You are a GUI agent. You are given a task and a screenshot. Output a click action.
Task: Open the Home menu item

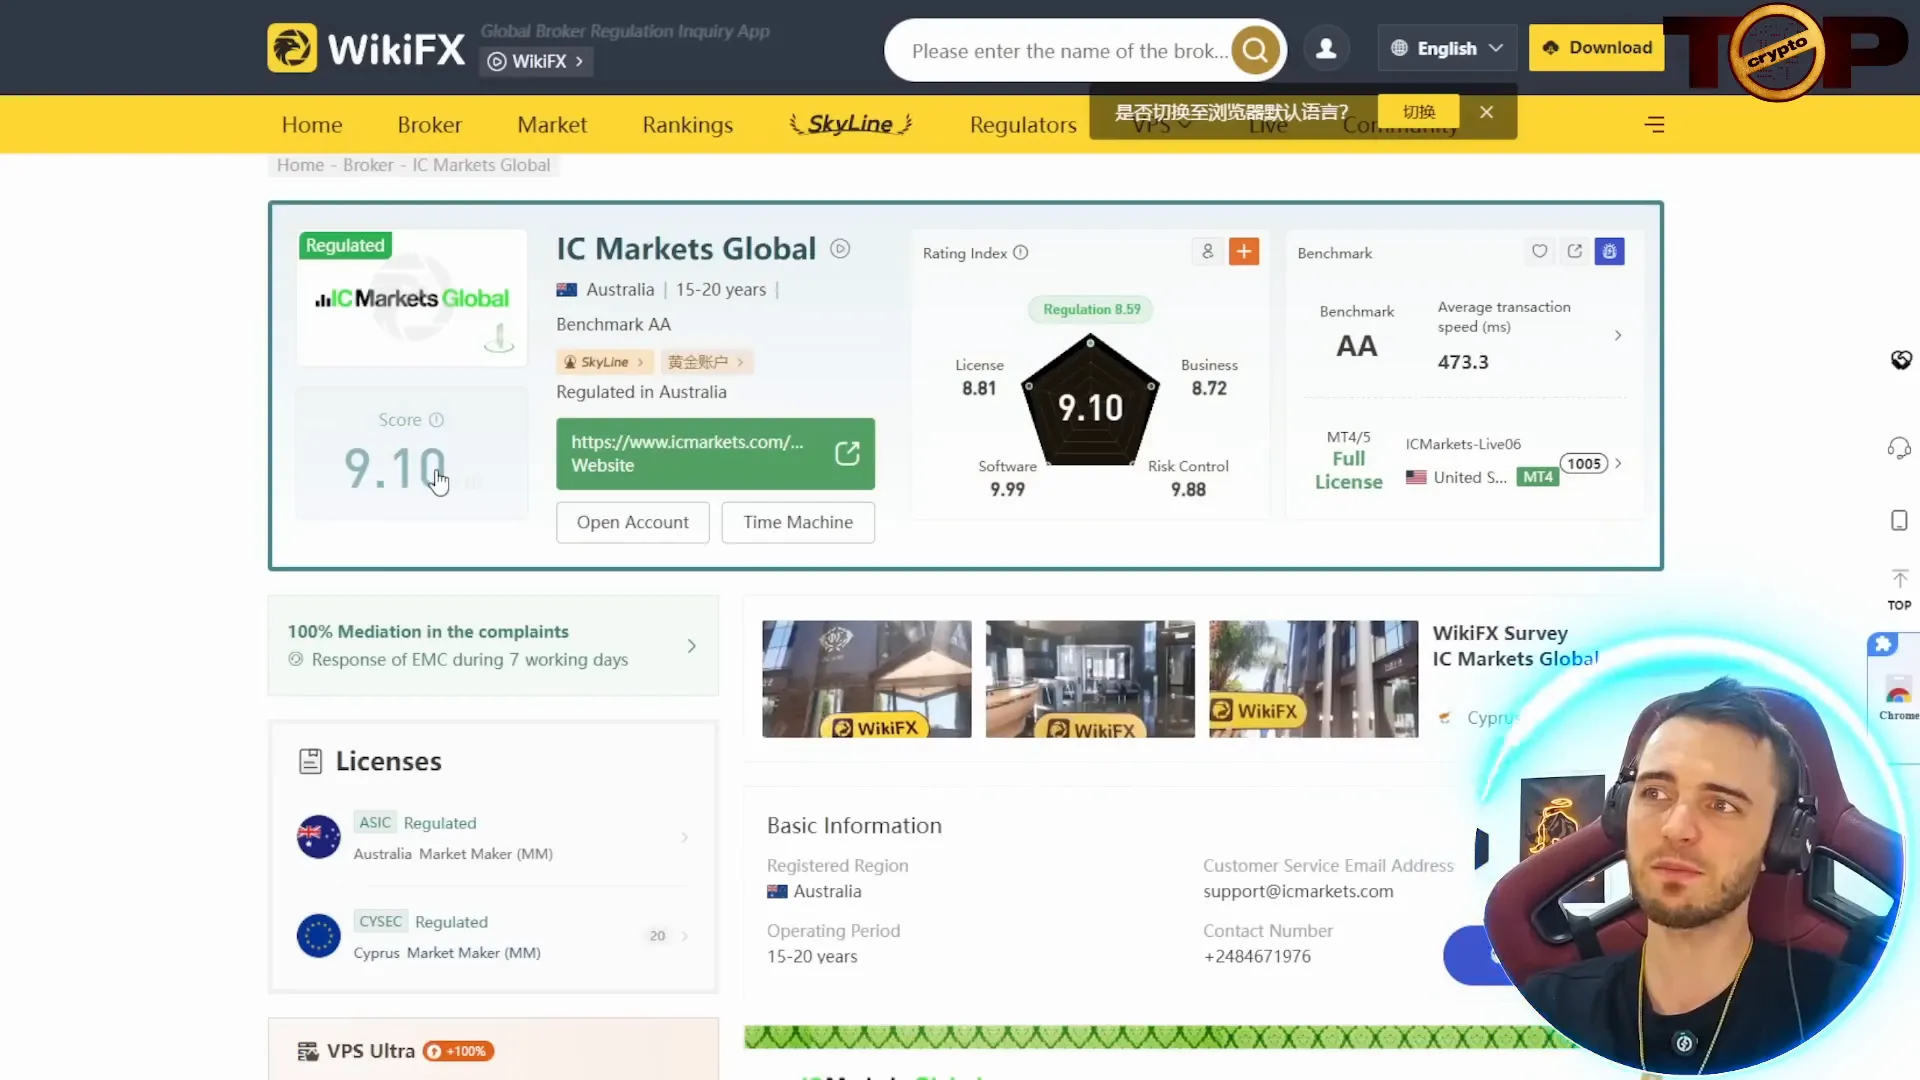312,125
